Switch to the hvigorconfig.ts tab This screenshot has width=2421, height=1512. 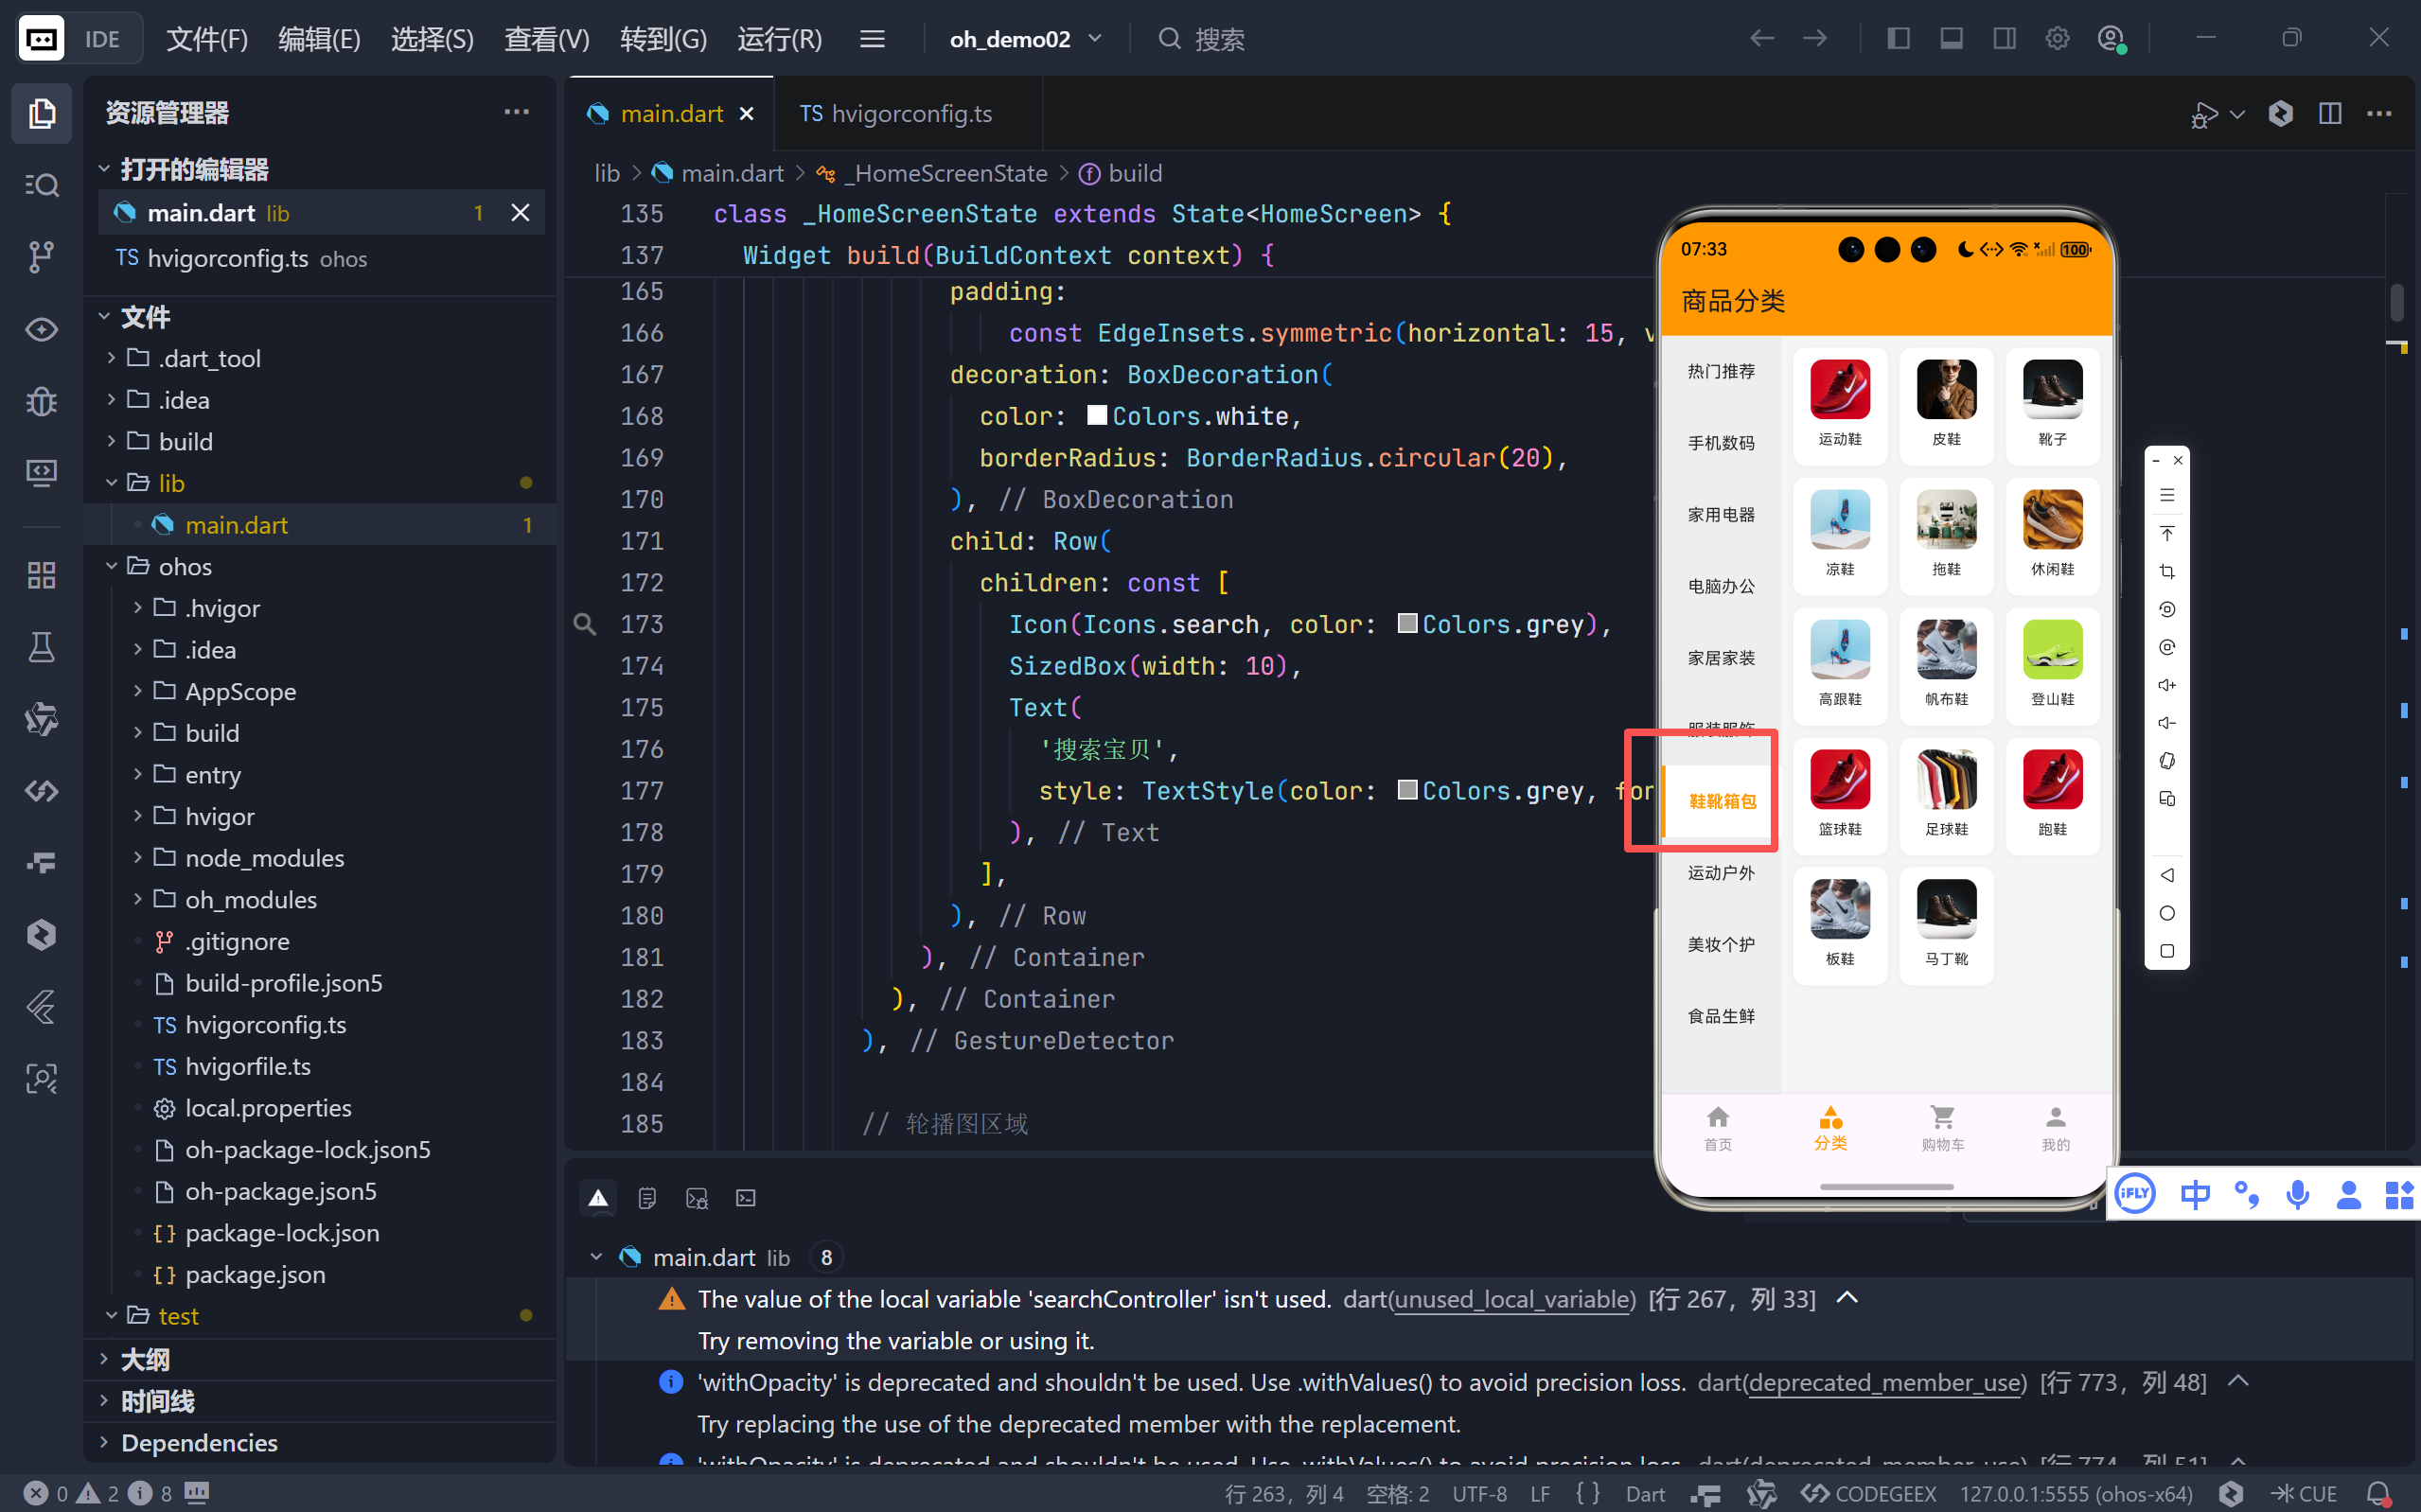tap(896, 113)
